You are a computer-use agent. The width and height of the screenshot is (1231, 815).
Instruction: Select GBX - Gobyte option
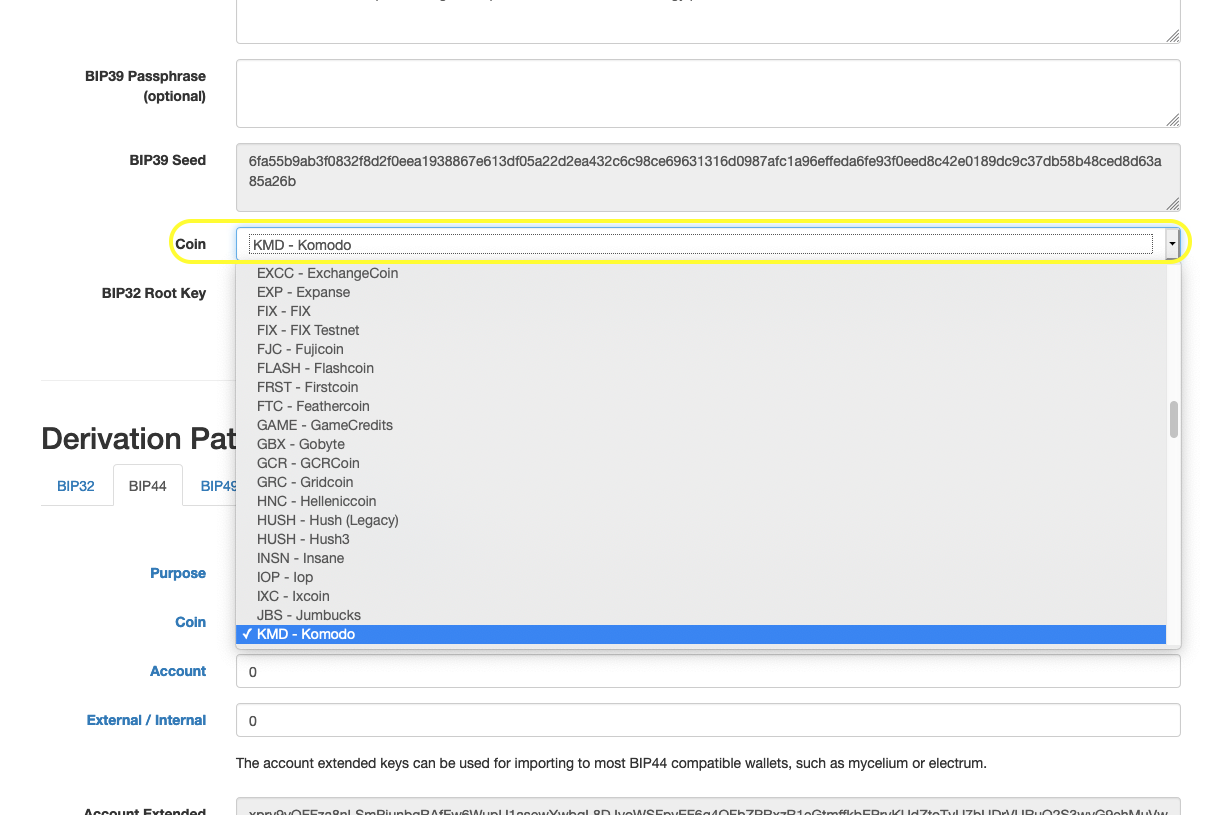(x=701, y=444)
